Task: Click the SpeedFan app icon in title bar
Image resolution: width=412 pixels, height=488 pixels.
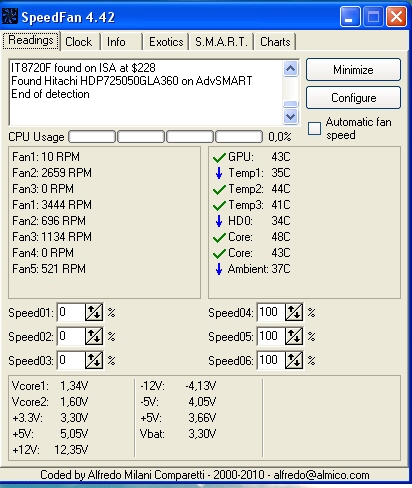Action: tap(9, 16)
